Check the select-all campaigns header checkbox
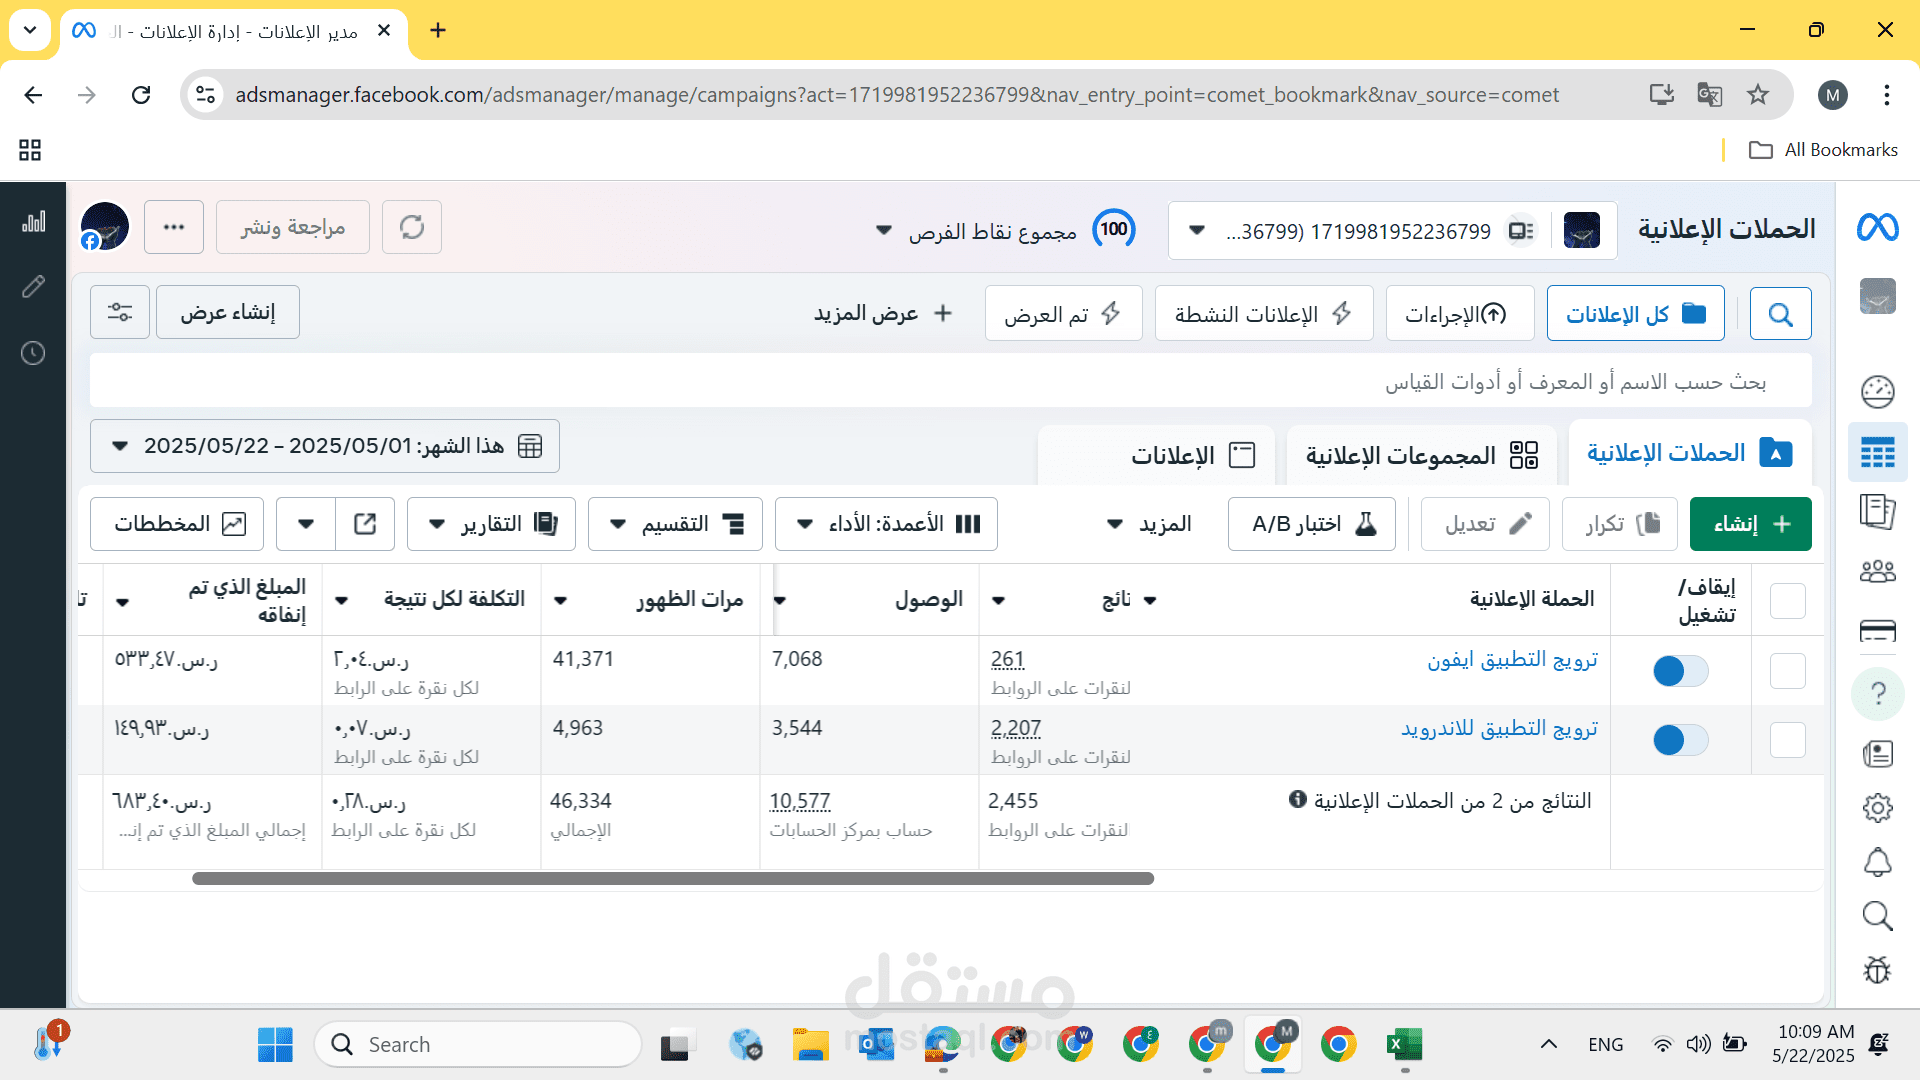The height and width of the screenshot is (1080, 1920). coord(1787,601)
